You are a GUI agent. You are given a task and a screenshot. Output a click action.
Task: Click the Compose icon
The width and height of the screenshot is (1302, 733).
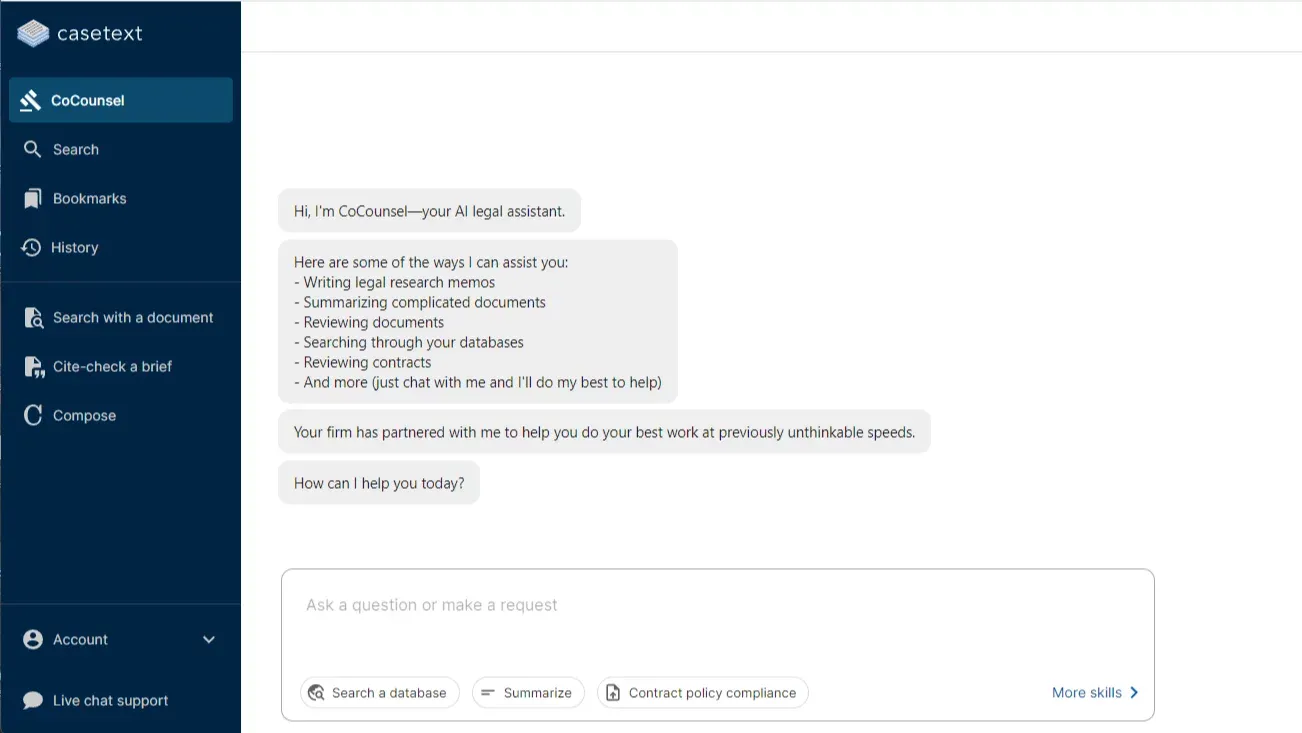tap(33, 415)
